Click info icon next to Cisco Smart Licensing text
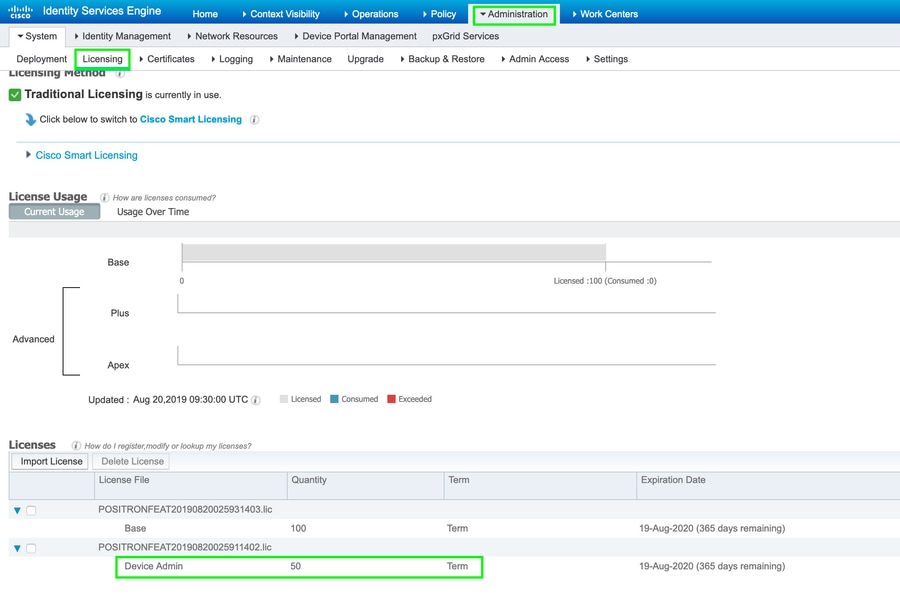900x602 pixels. pyautogui.click(x=254, y=120)
